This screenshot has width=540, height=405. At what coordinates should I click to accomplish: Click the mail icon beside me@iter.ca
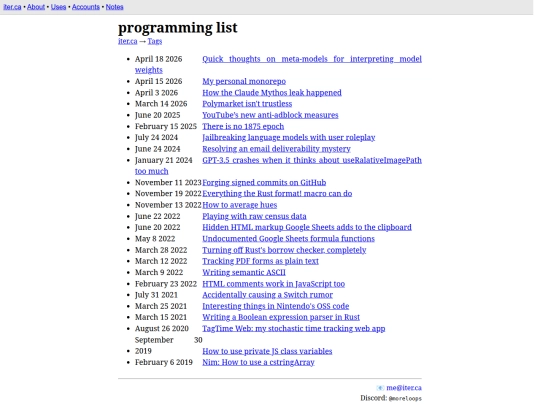380,388
